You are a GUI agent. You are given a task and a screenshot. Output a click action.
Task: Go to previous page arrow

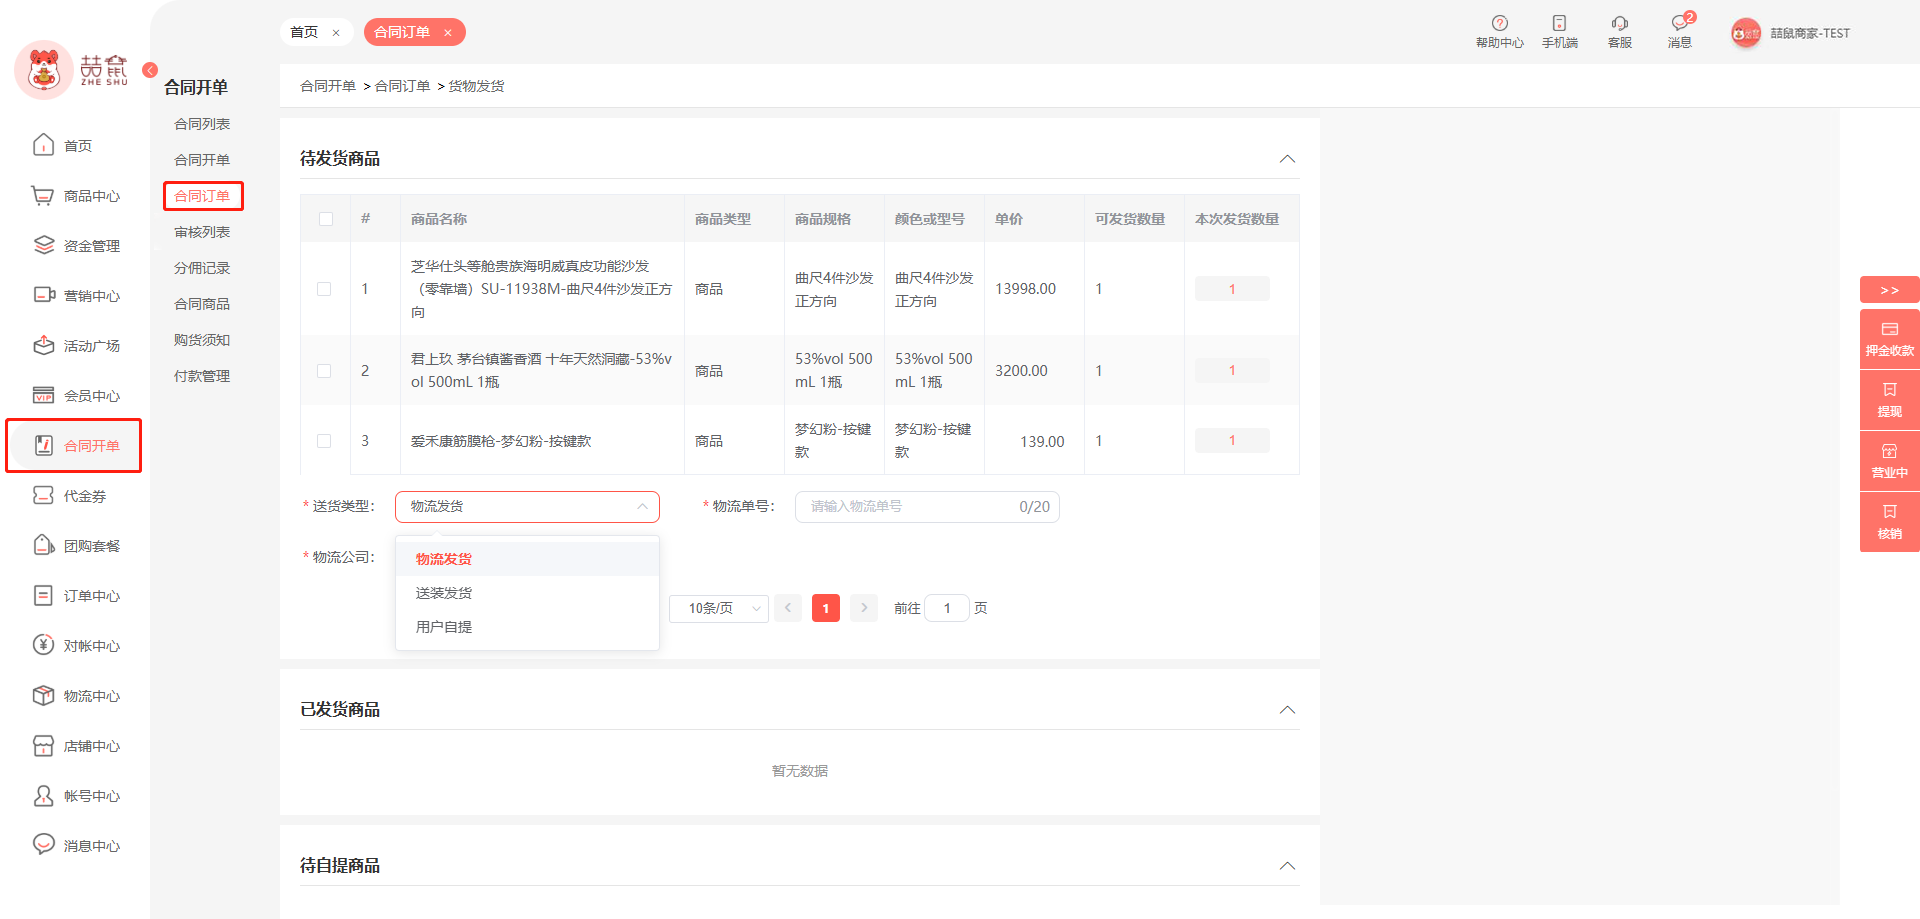coord(788,608)
